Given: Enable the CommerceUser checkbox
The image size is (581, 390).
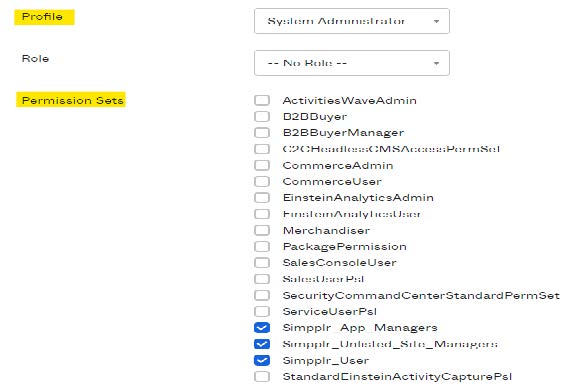Looking at the screenshot, I should 262,181.
